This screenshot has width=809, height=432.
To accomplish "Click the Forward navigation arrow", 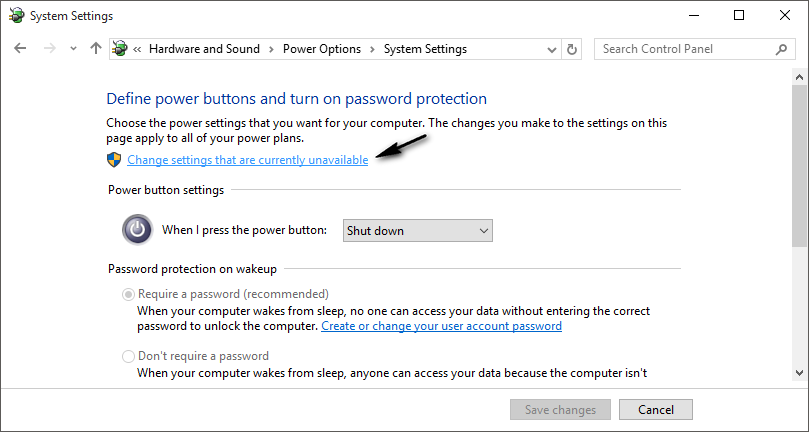I will [47, 48].
